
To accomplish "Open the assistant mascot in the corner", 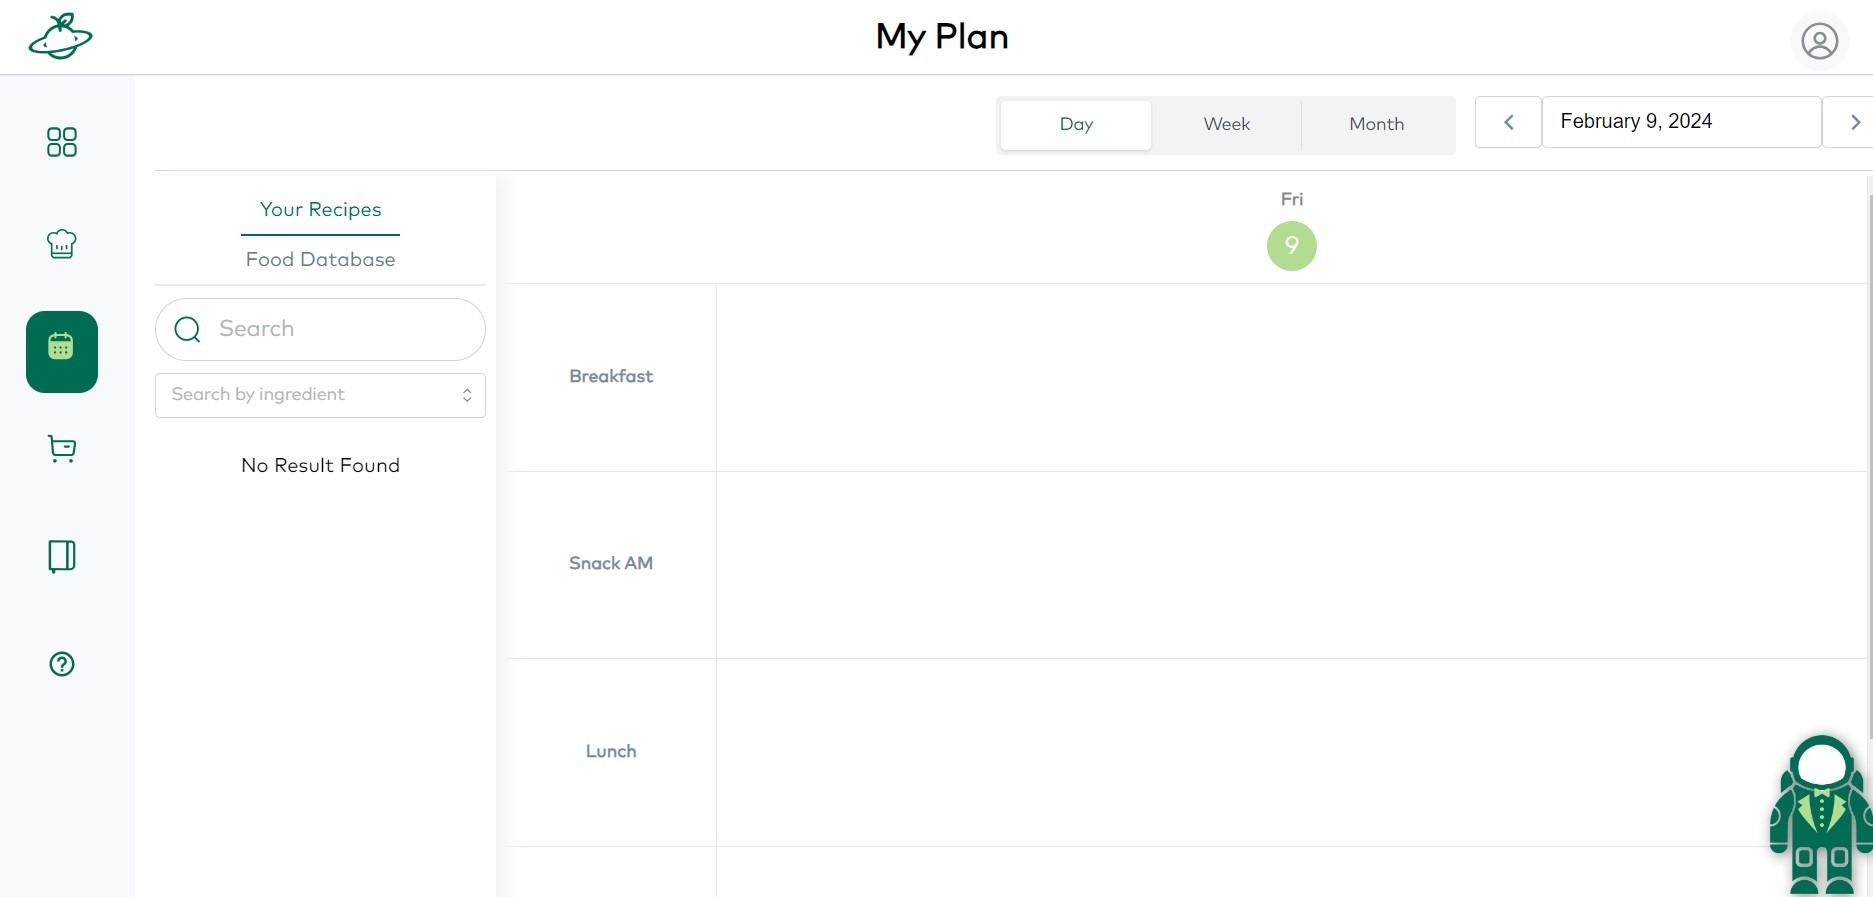I will point(1822,810).
